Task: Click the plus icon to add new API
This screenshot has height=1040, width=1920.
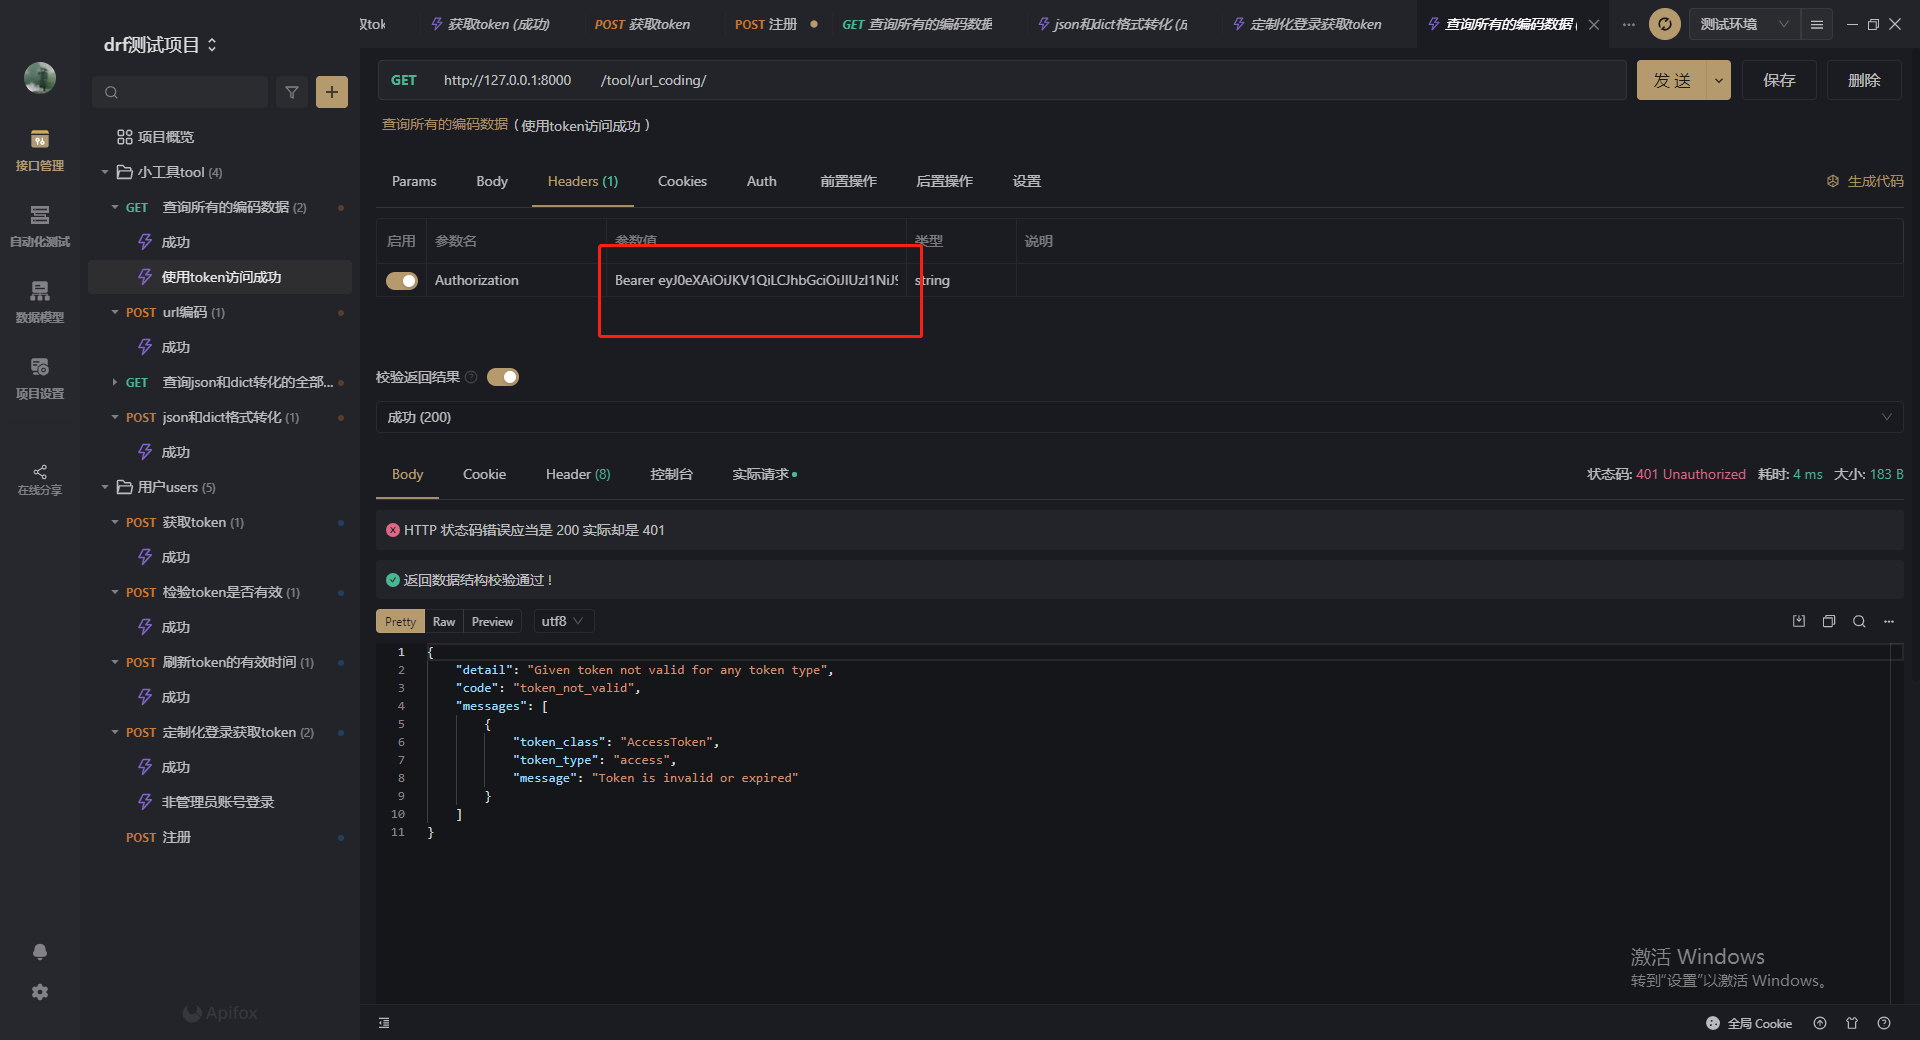Action: (331, 92)
